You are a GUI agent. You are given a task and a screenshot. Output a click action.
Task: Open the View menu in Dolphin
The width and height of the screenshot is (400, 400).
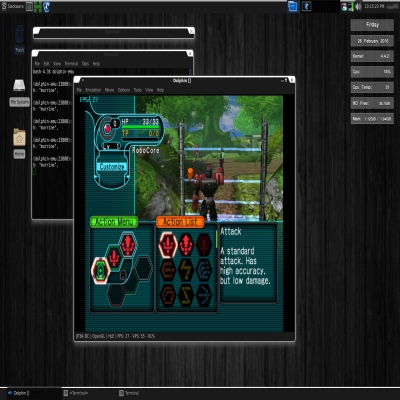(149, 90)
